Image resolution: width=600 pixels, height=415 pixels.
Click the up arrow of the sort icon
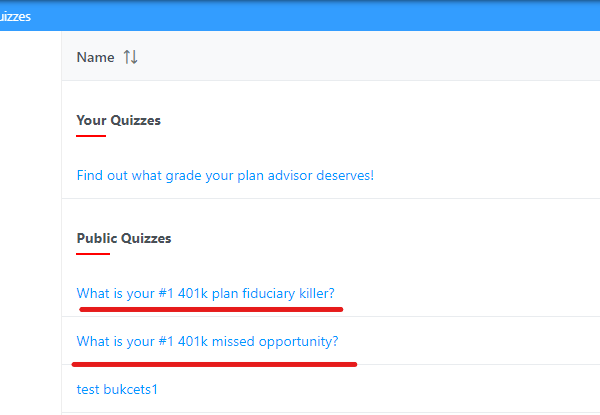coord(127,57)
